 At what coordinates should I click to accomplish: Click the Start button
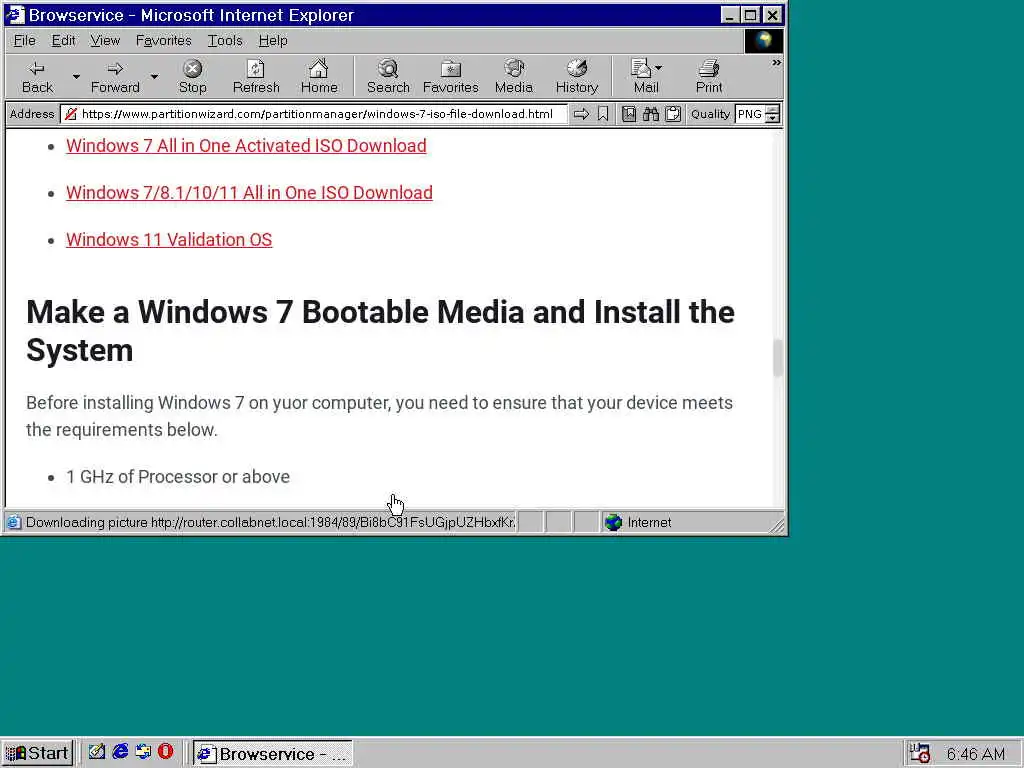pyautogui.click(x=37, y=753)
